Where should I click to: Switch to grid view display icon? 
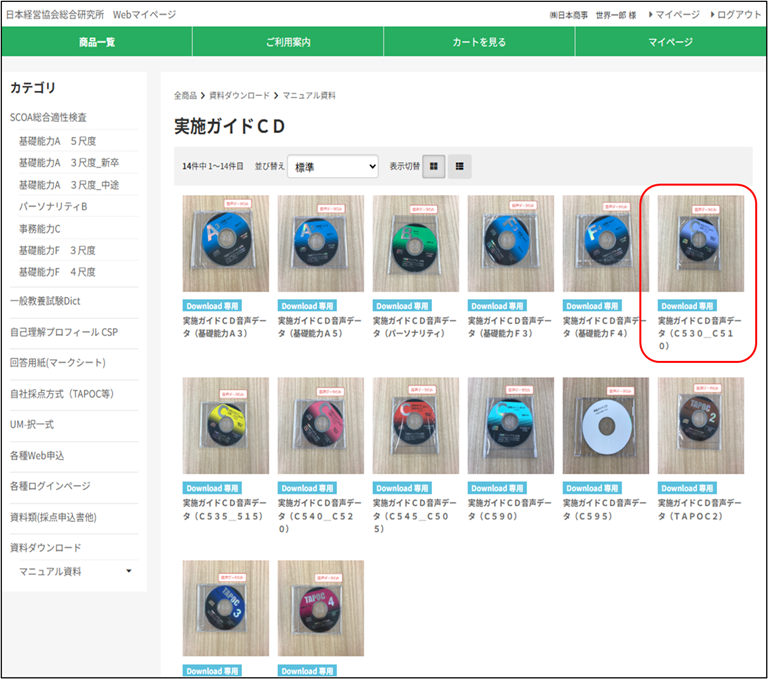(x=435, y=167)
